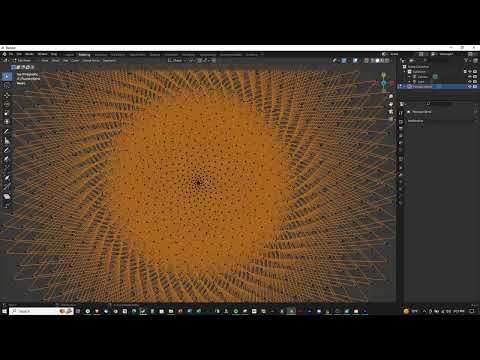Hide the Camera object via eye icon
This screenshot has width=480, height=360.
[x=470, y=77]
